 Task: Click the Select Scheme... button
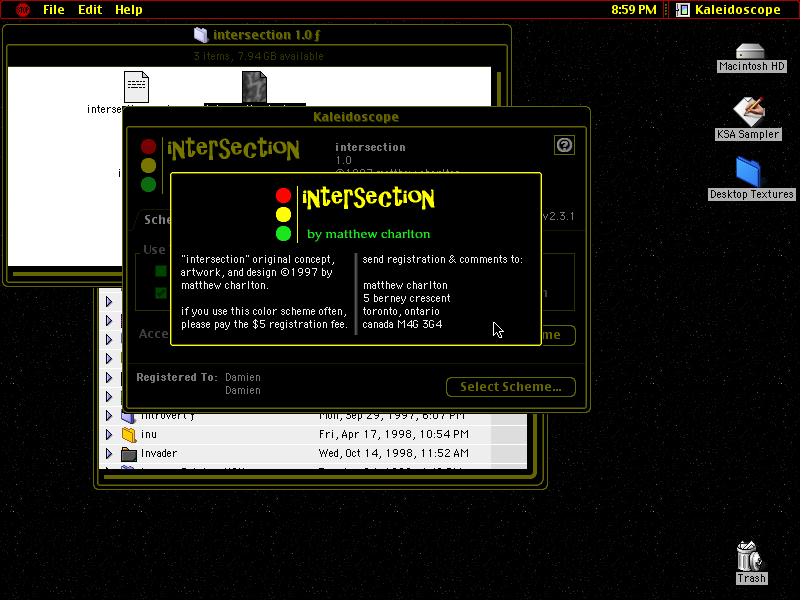coord(511,387)
